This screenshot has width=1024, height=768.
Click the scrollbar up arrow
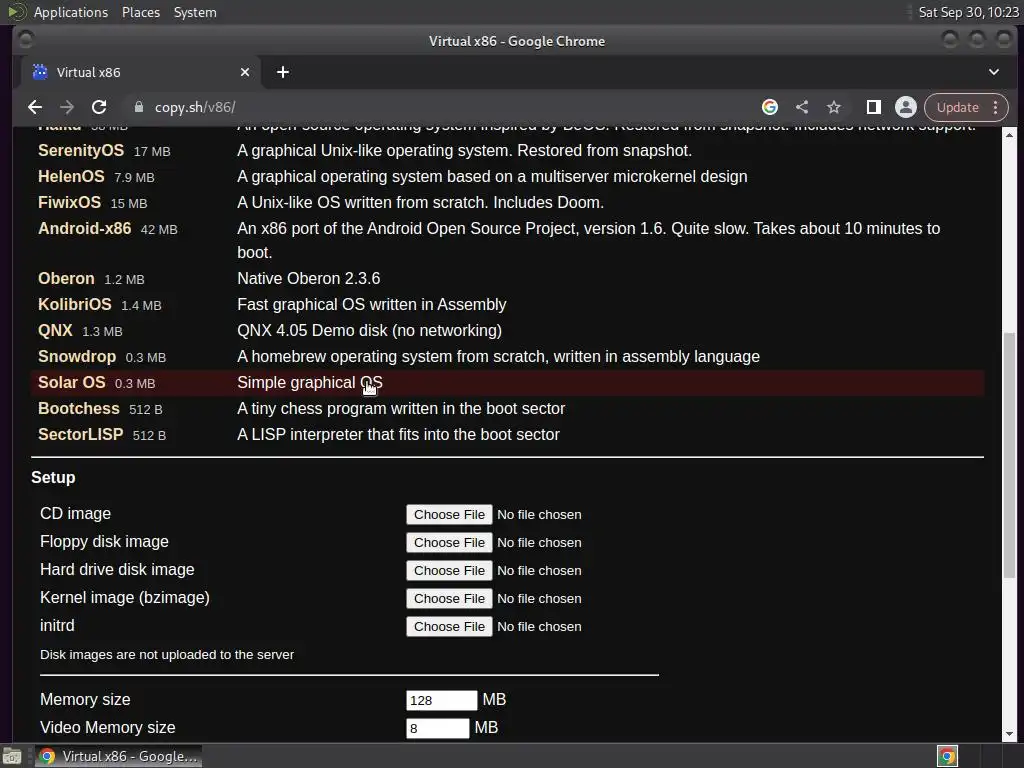tap(1010, 135)
